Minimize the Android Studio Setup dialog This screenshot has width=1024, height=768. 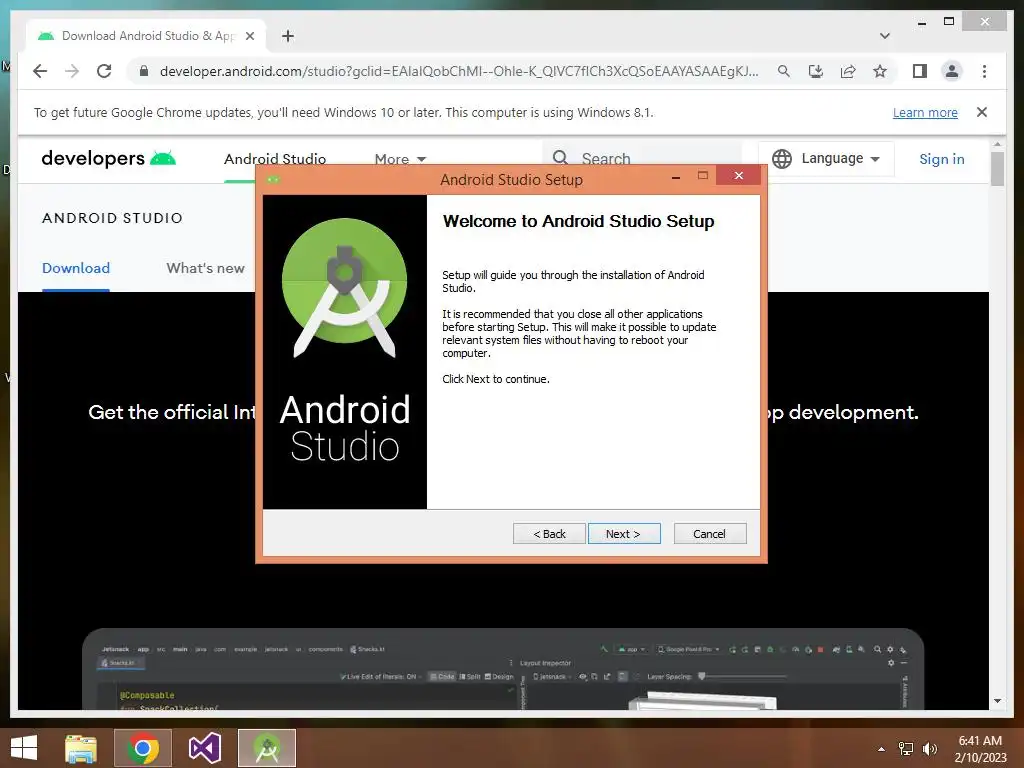(676, 176)
